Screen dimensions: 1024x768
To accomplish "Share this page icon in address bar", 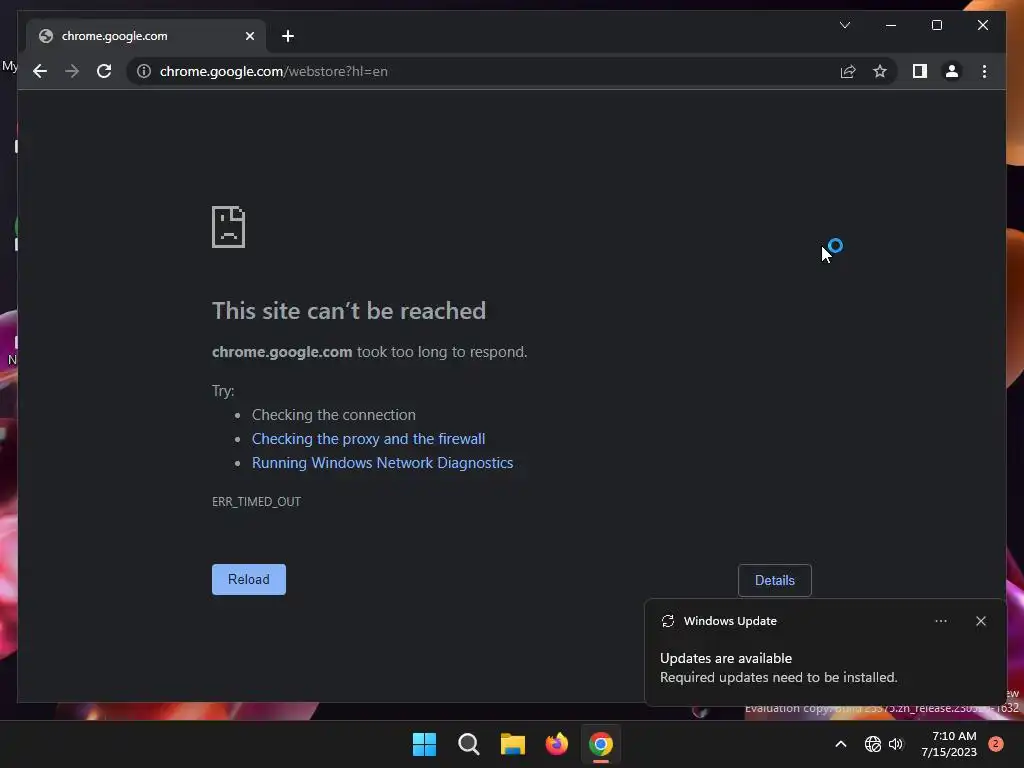I will point(848,71).
